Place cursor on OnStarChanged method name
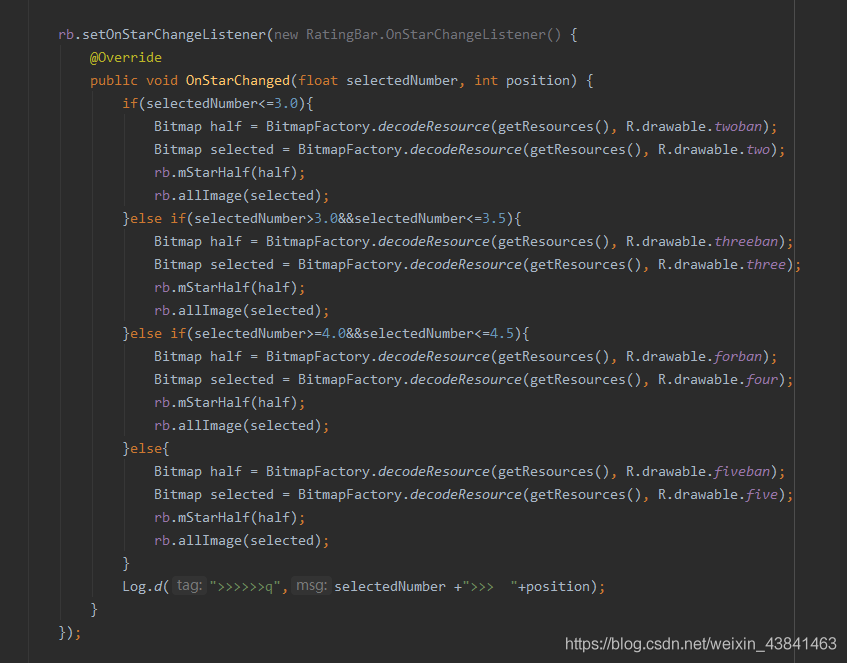847x663 pixels. [238, 81]
